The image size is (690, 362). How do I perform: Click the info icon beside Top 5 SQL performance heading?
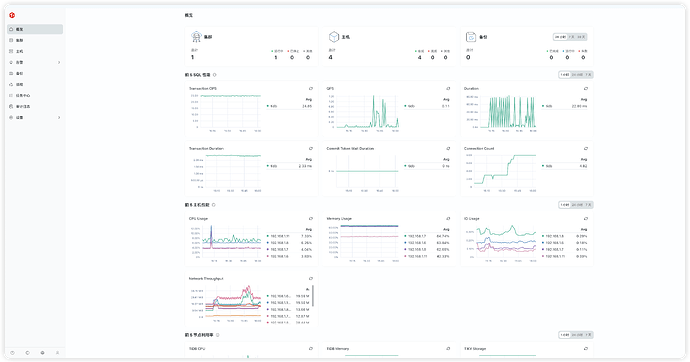point(215,75)
